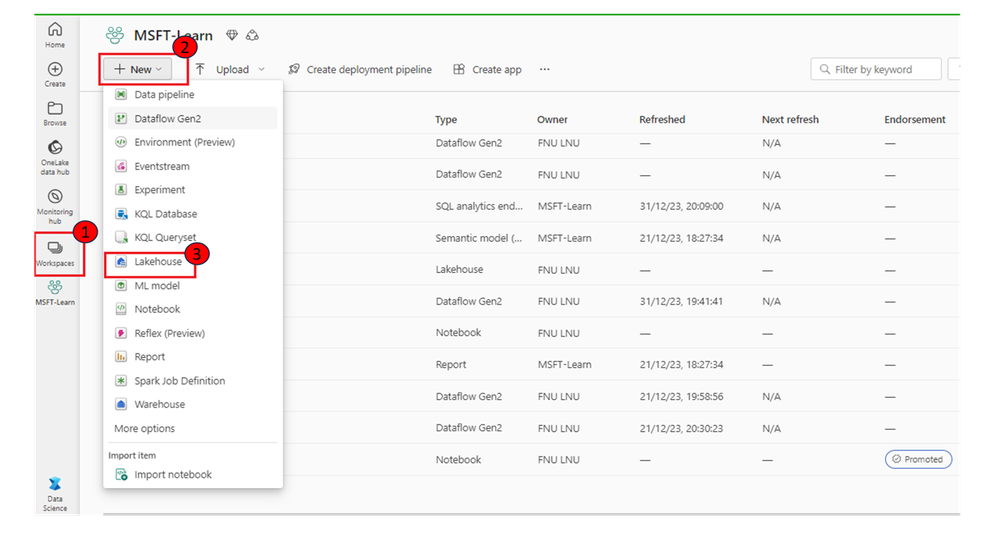Click the Create app button
The width and height of the screenshot is (999, 542).
(487, 69)
